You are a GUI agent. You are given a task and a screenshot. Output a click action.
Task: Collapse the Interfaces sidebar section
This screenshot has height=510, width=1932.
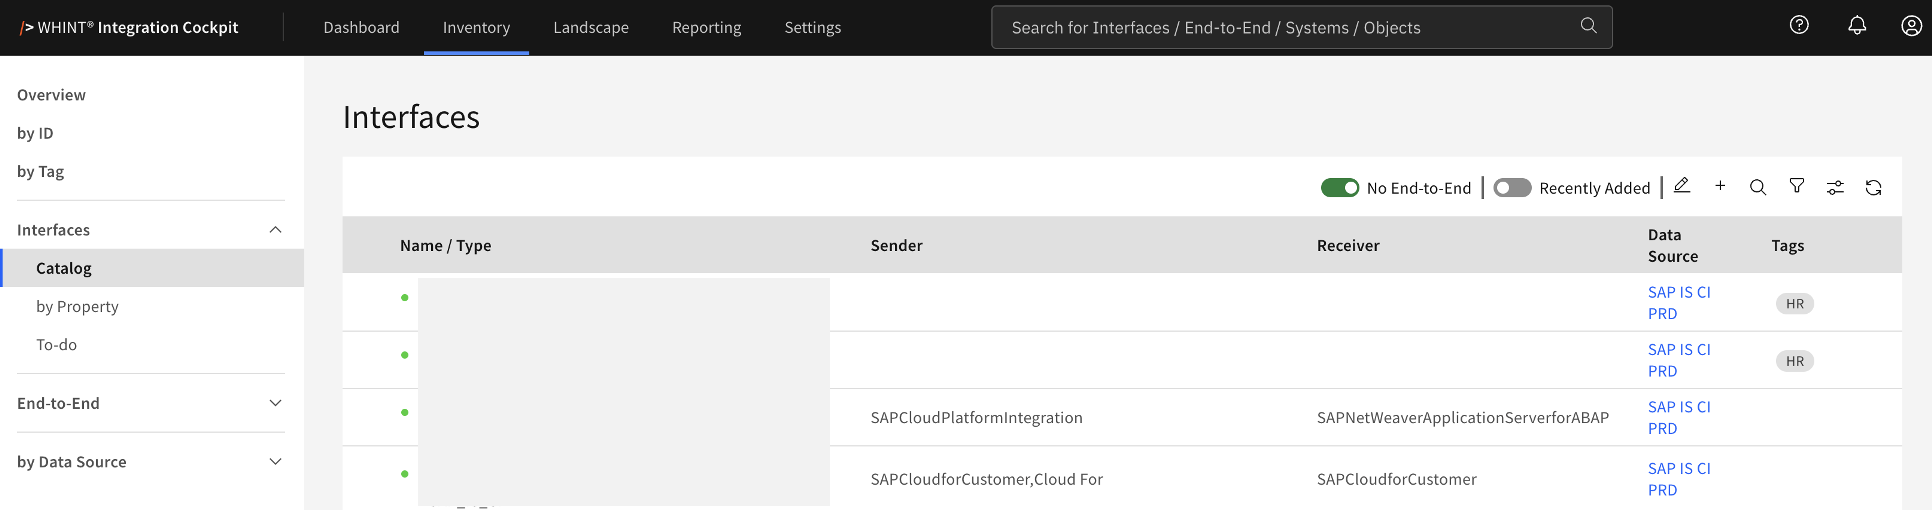[x=276, y=230]
